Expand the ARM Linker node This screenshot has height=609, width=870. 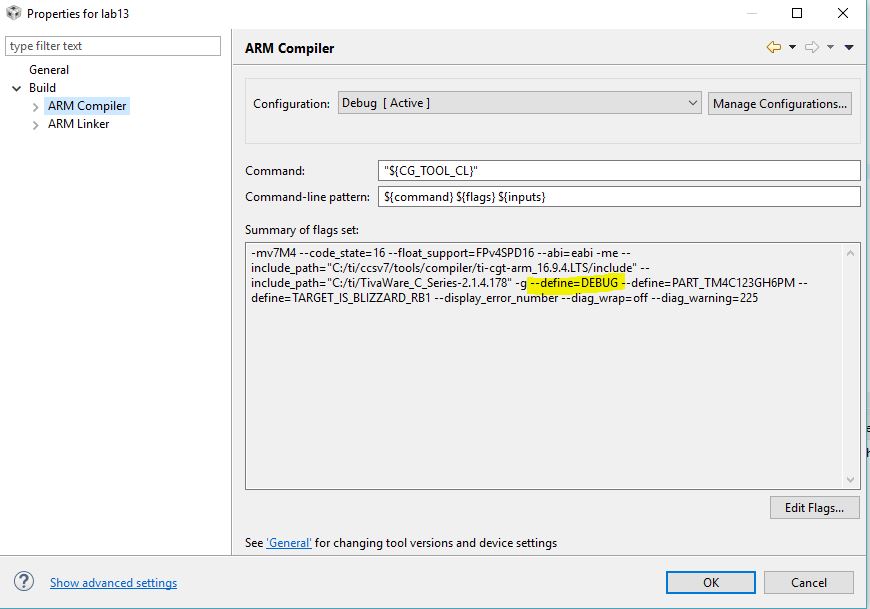pos(36,125)
